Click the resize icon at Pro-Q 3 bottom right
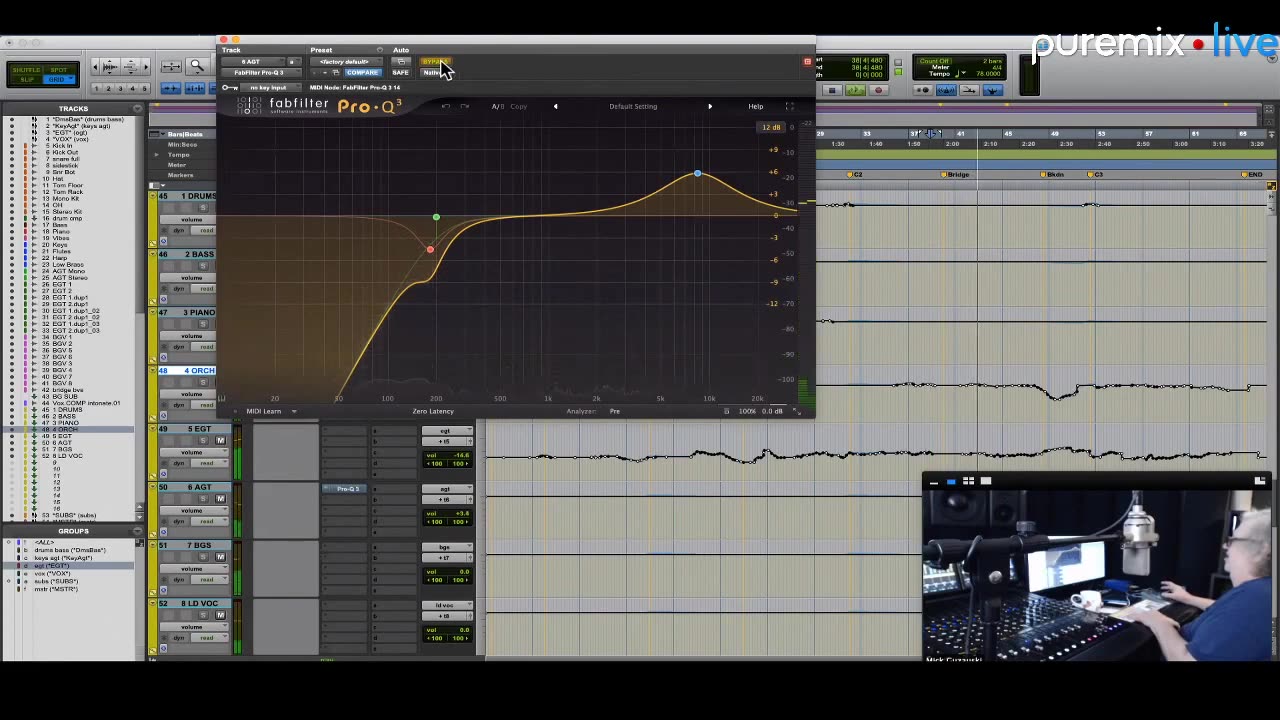 [x=797, y=411]
